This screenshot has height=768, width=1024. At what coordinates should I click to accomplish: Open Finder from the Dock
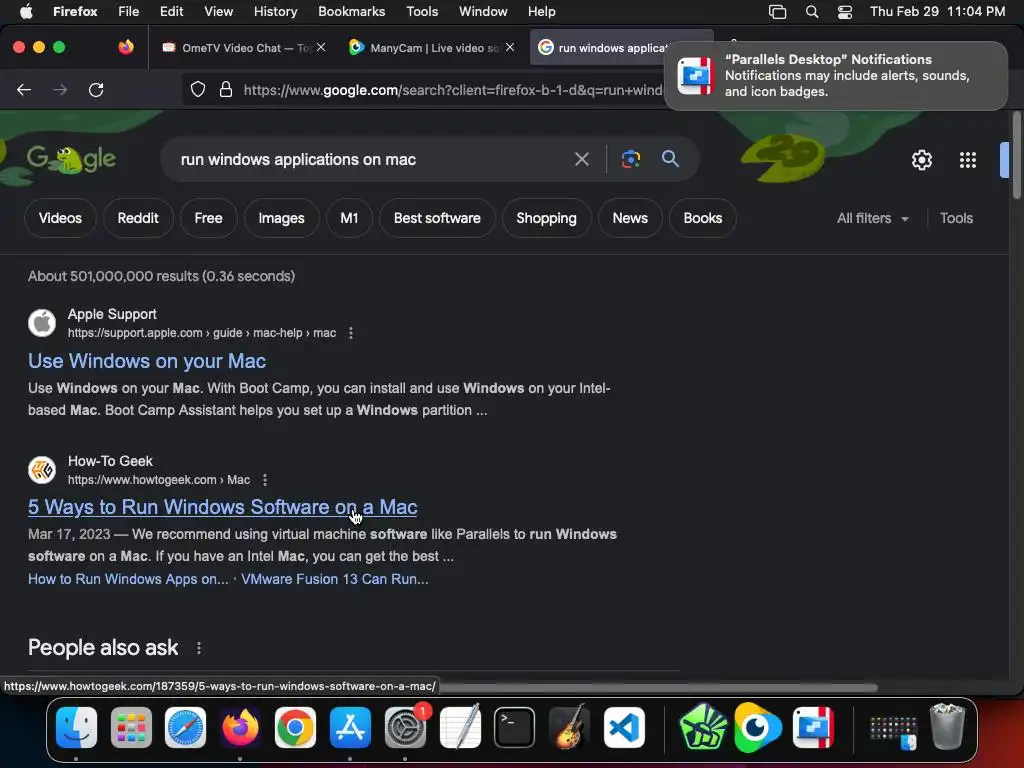tap(76, 728)
